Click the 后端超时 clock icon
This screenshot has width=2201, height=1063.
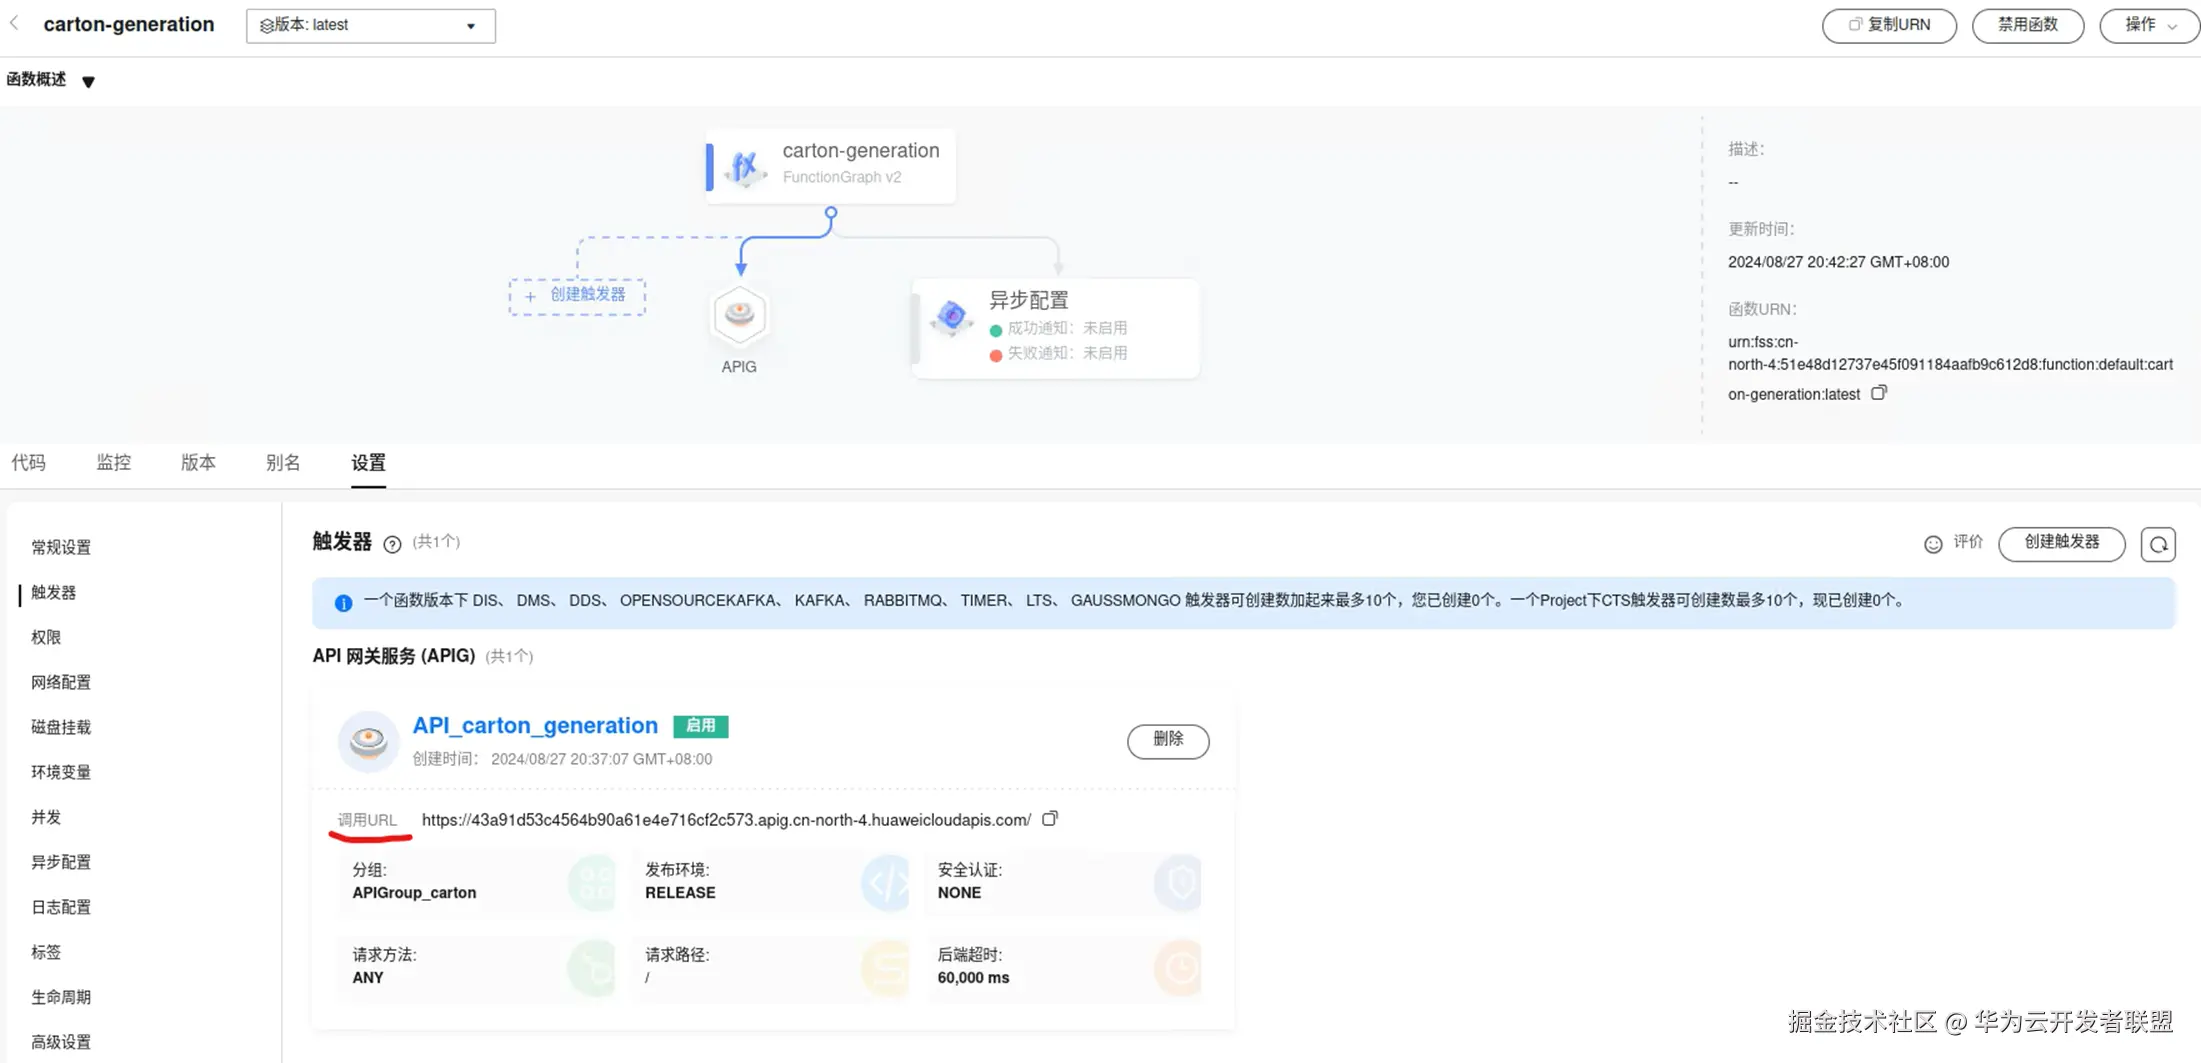pos(1177,968)
